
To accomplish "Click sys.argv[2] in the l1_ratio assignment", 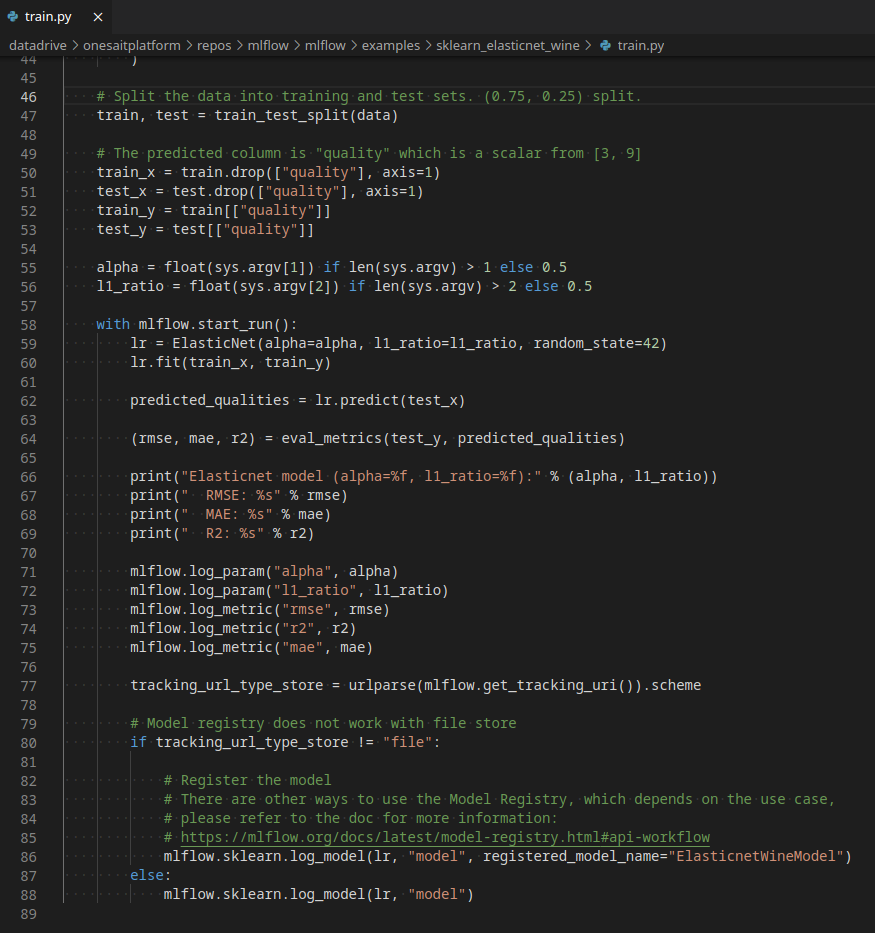I will [x=285, y=286].
